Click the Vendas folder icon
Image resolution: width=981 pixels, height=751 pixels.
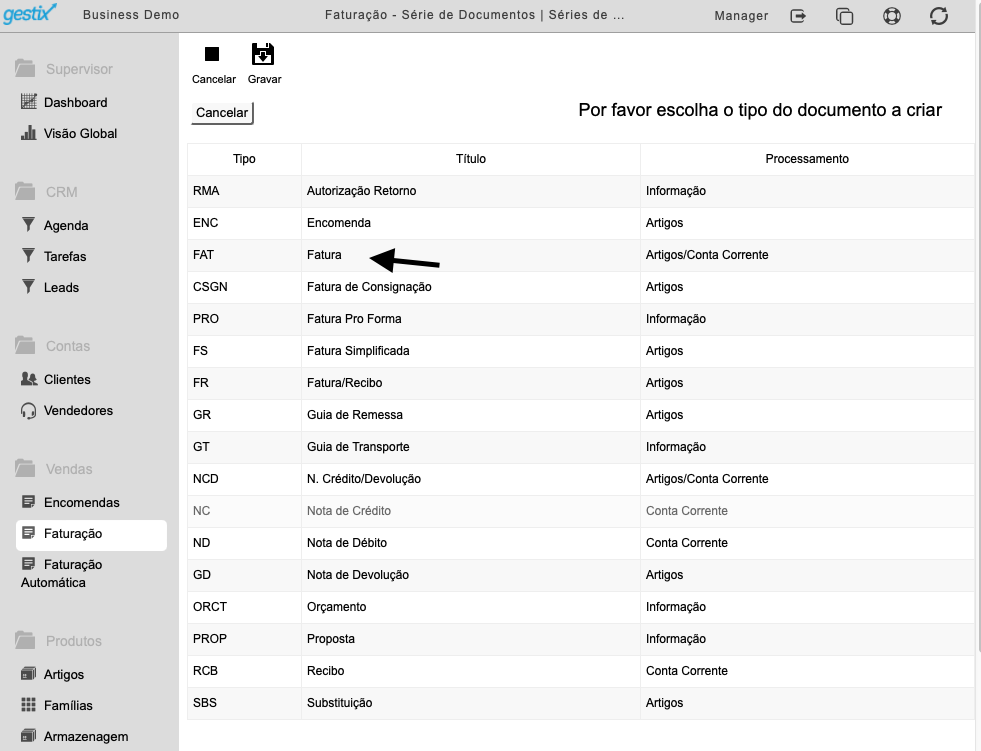click(x=25, y=467)
